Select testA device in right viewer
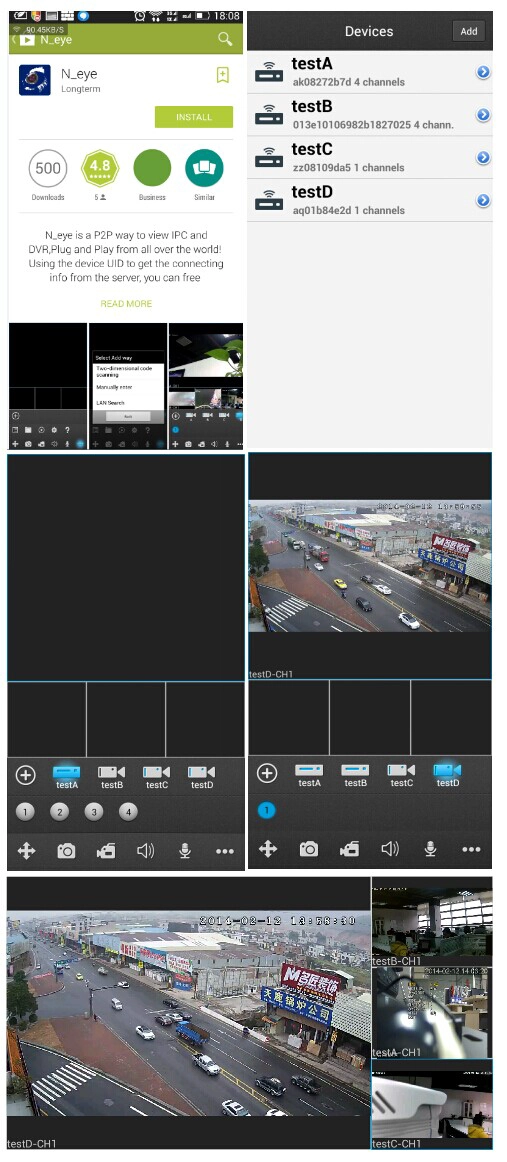 (309, 775)
